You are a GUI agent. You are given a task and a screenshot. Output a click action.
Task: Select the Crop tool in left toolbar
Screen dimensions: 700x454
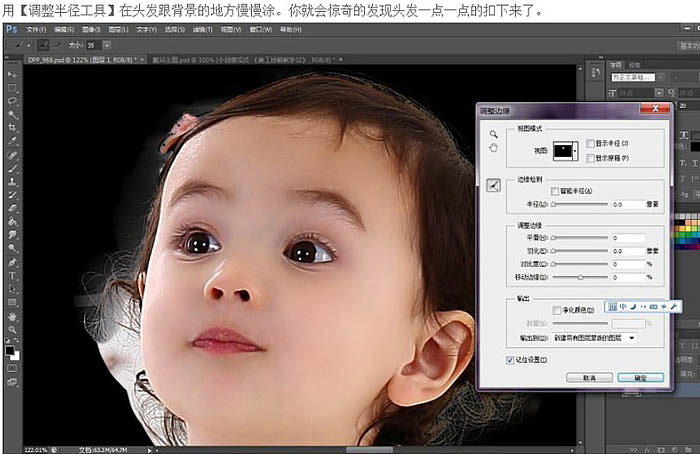pyautogui.click(x=12, y=128)
